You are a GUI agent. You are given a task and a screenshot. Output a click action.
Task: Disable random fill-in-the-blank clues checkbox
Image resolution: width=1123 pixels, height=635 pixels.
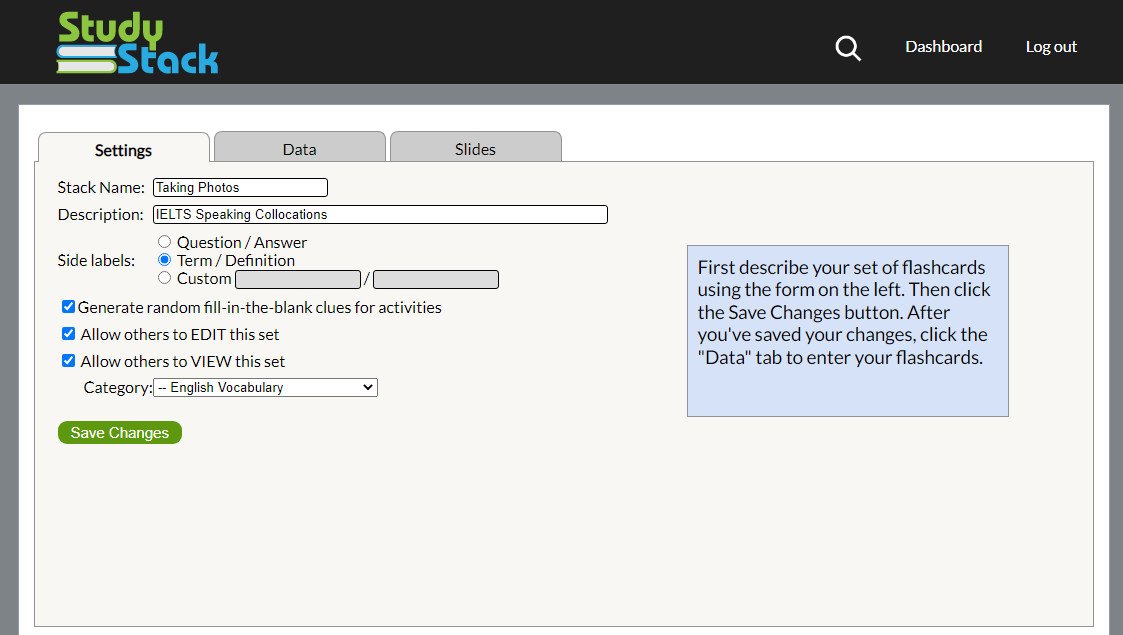(x=68, y=307)
